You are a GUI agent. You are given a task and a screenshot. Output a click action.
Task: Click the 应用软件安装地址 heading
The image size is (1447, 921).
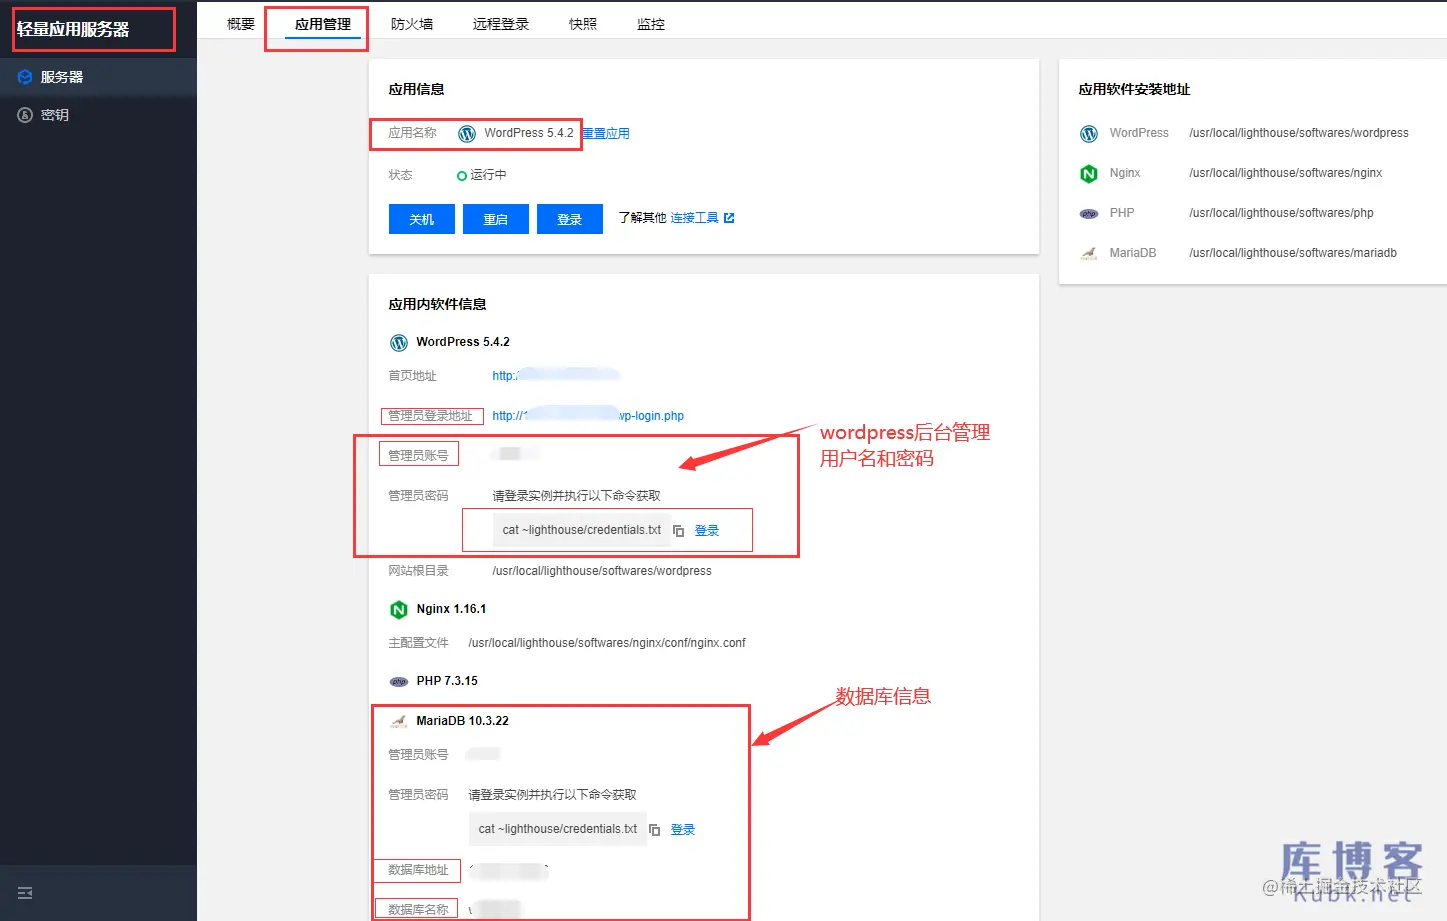point(1134,89)
